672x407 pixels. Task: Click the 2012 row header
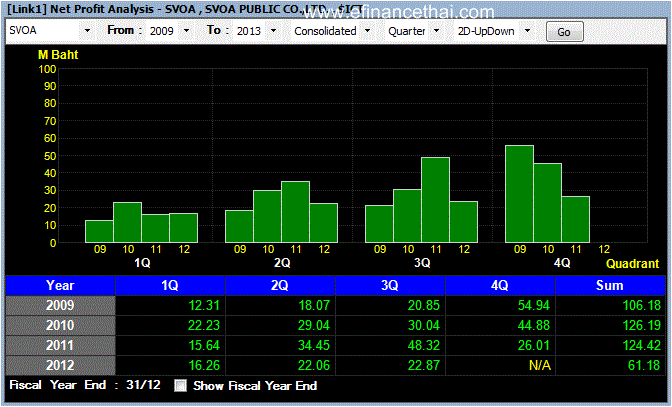pyautogui.click(x=60, y=365)
